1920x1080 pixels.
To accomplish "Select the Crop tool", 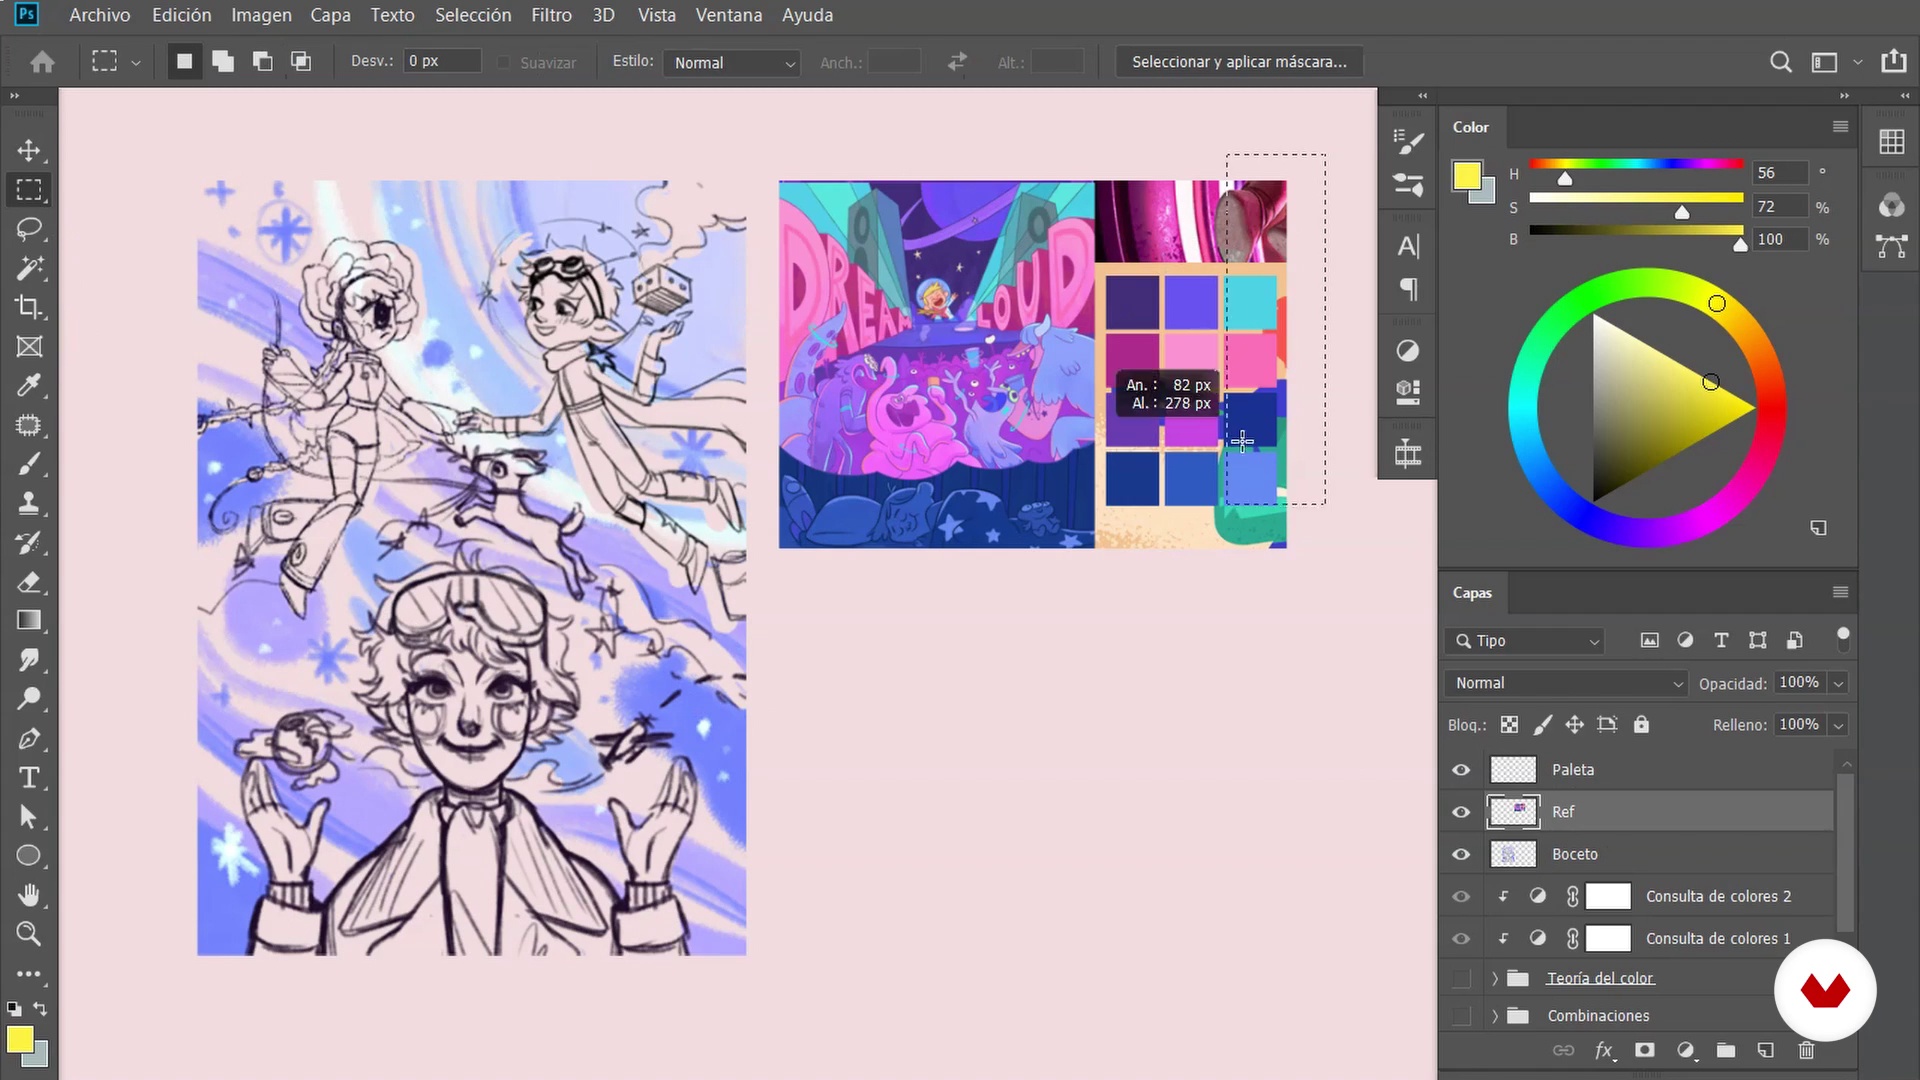I will click(29, 307).
